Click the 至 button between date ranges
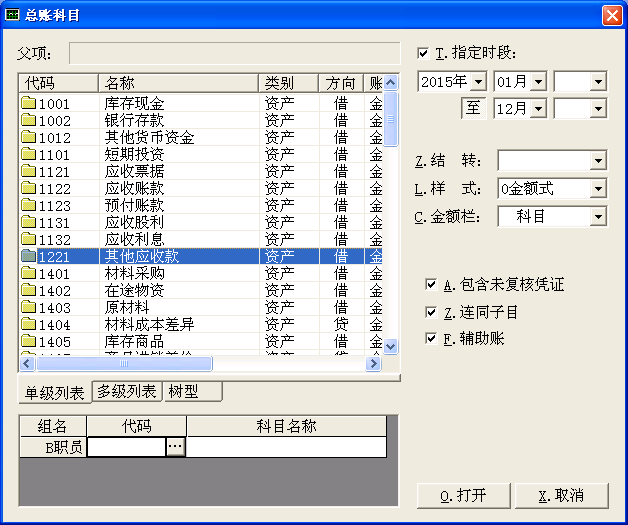The height and width of the screenshot is (525, 628). 473,108
